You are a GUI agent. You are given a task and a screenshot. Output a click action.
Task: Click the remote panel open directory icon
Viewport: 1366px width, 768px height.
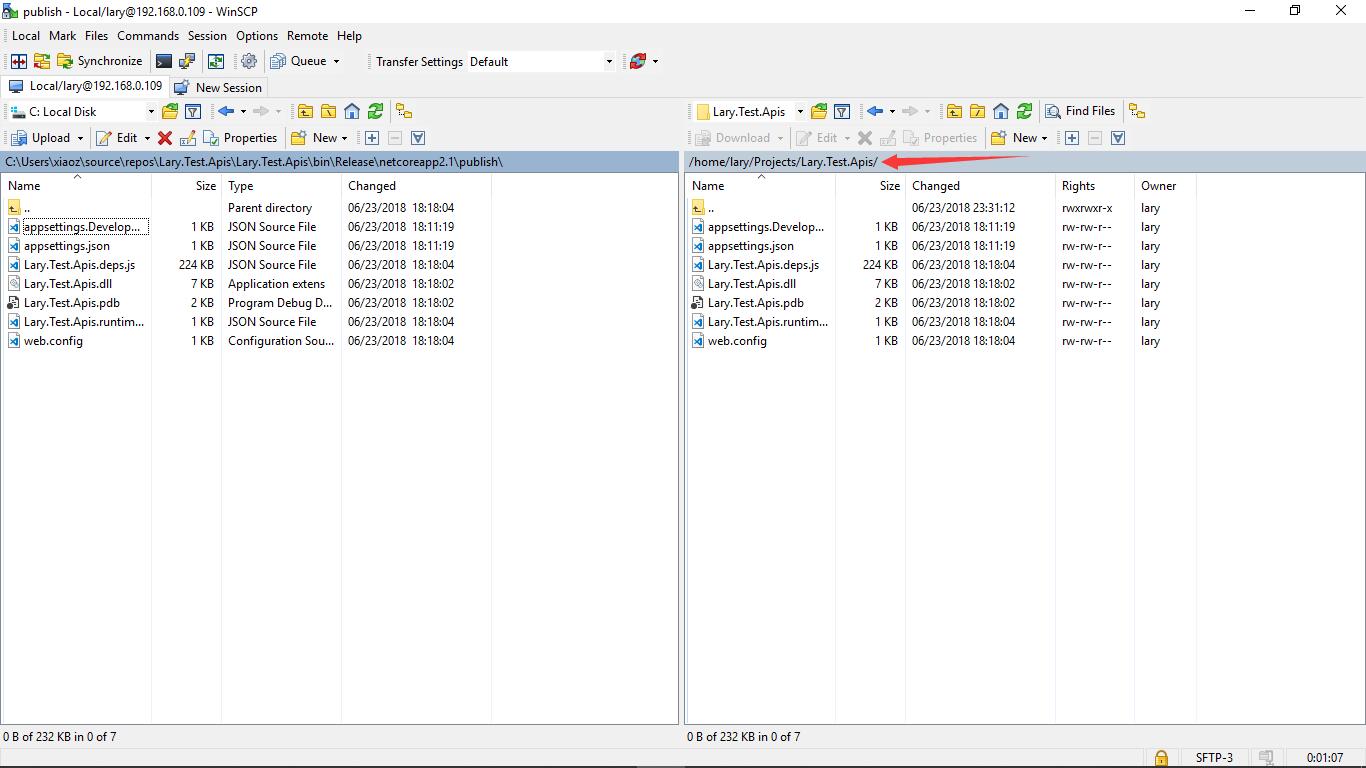(x=819, y=111)
